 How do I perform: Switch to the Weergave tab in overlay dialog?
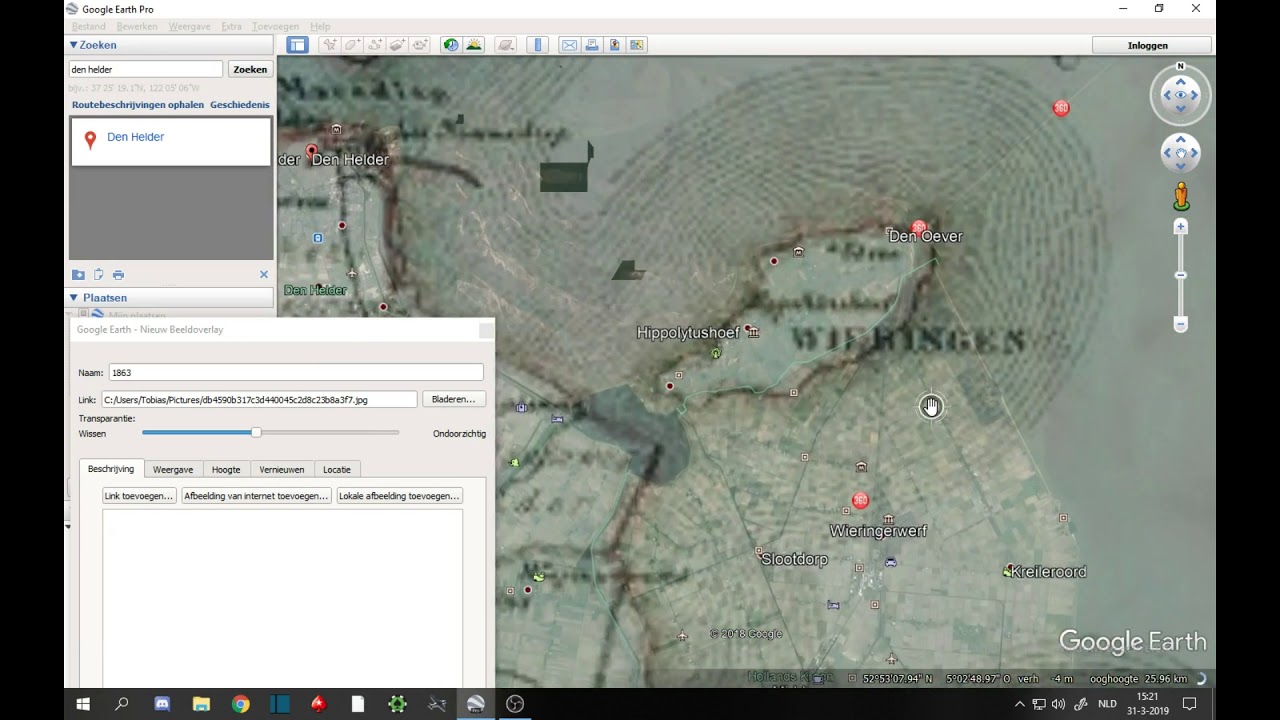(x=173, y=469)
